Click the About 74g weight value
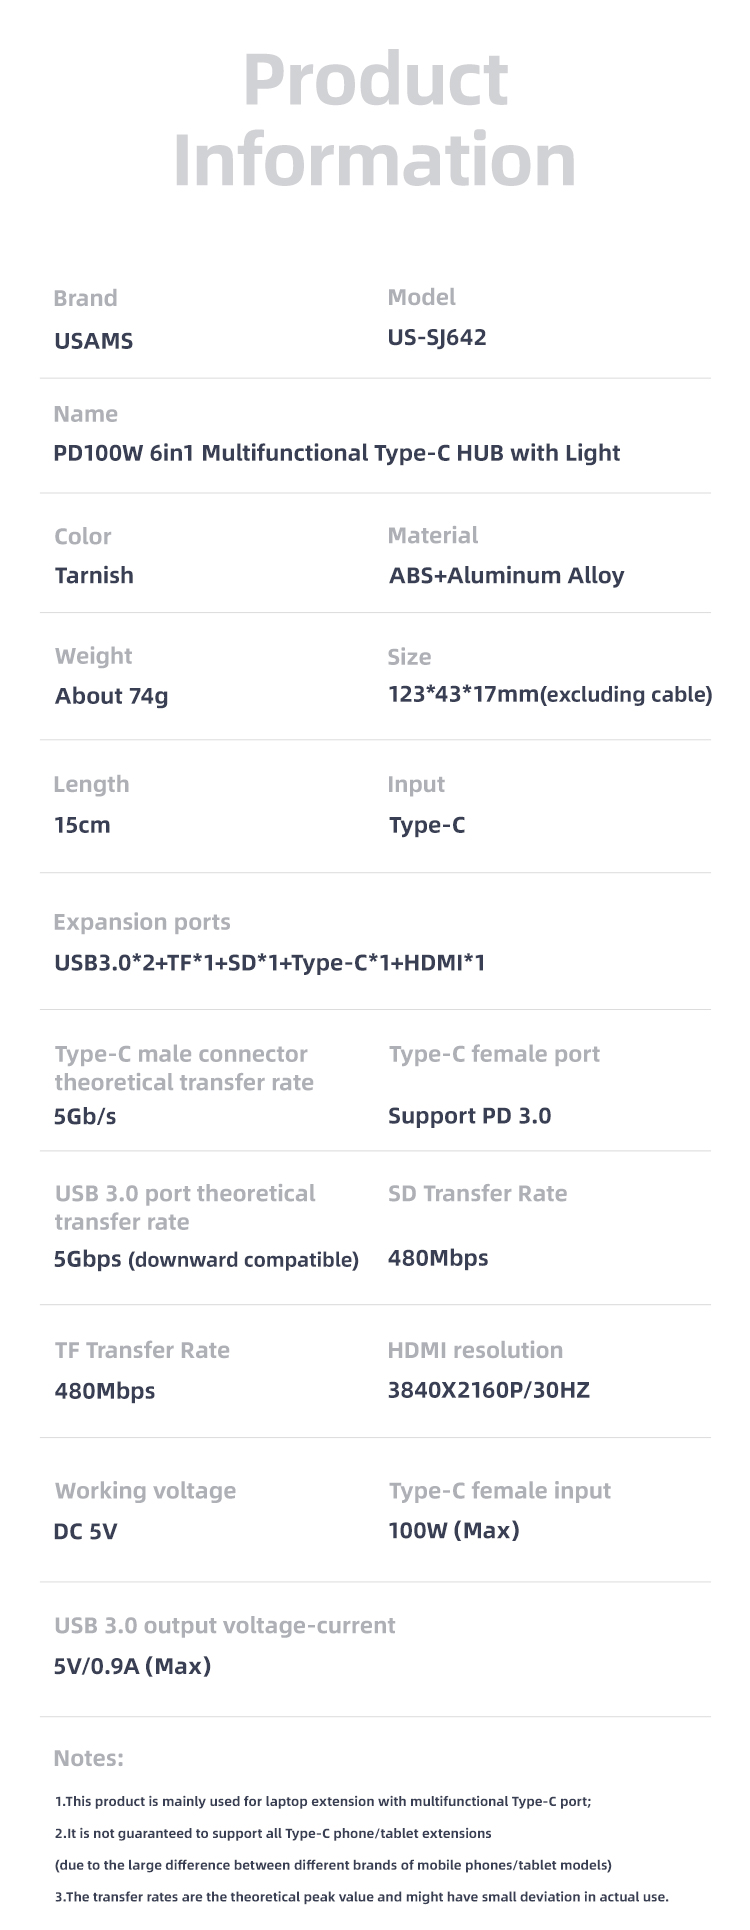This screenshot has width=750, height=1930. (x=111, y=696)
